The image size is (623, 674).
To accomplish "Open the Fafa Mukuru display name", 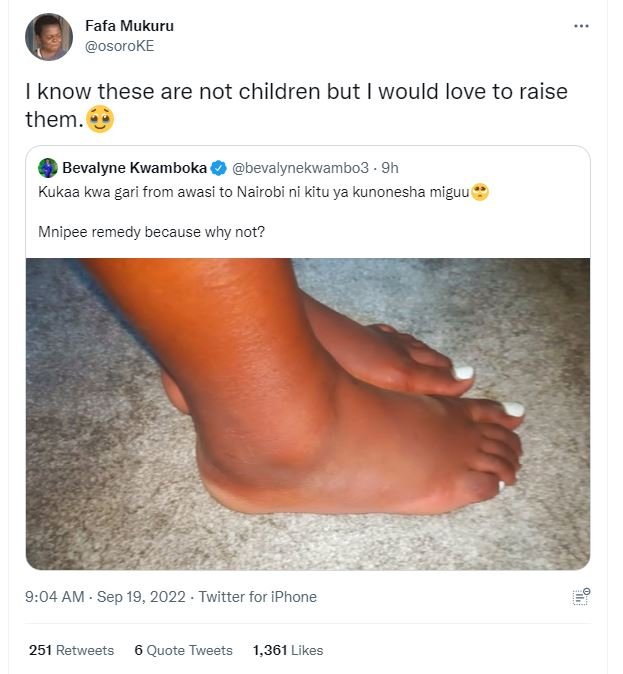I will point(129,26).
